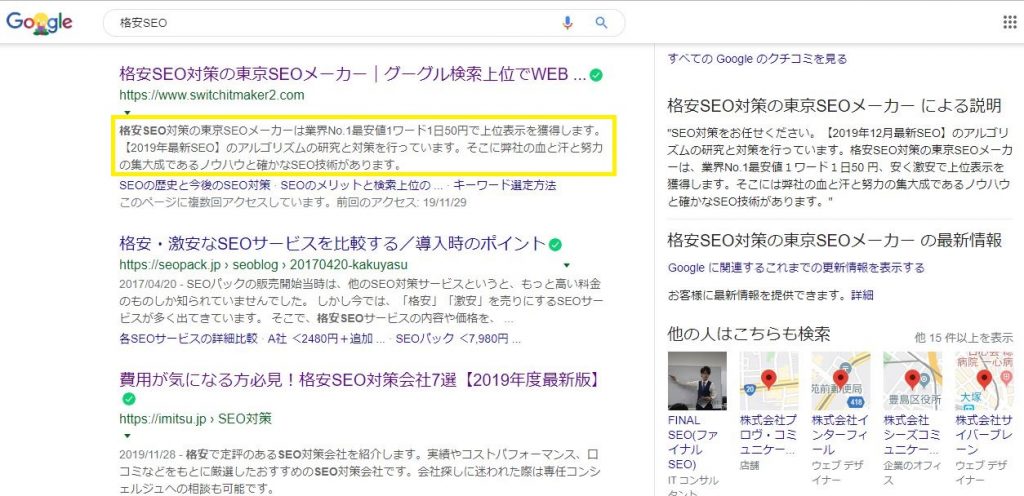
Task: Click https://imitsu.jp › SEO対策 breadcrumb
Action: [x=195, y=418]
